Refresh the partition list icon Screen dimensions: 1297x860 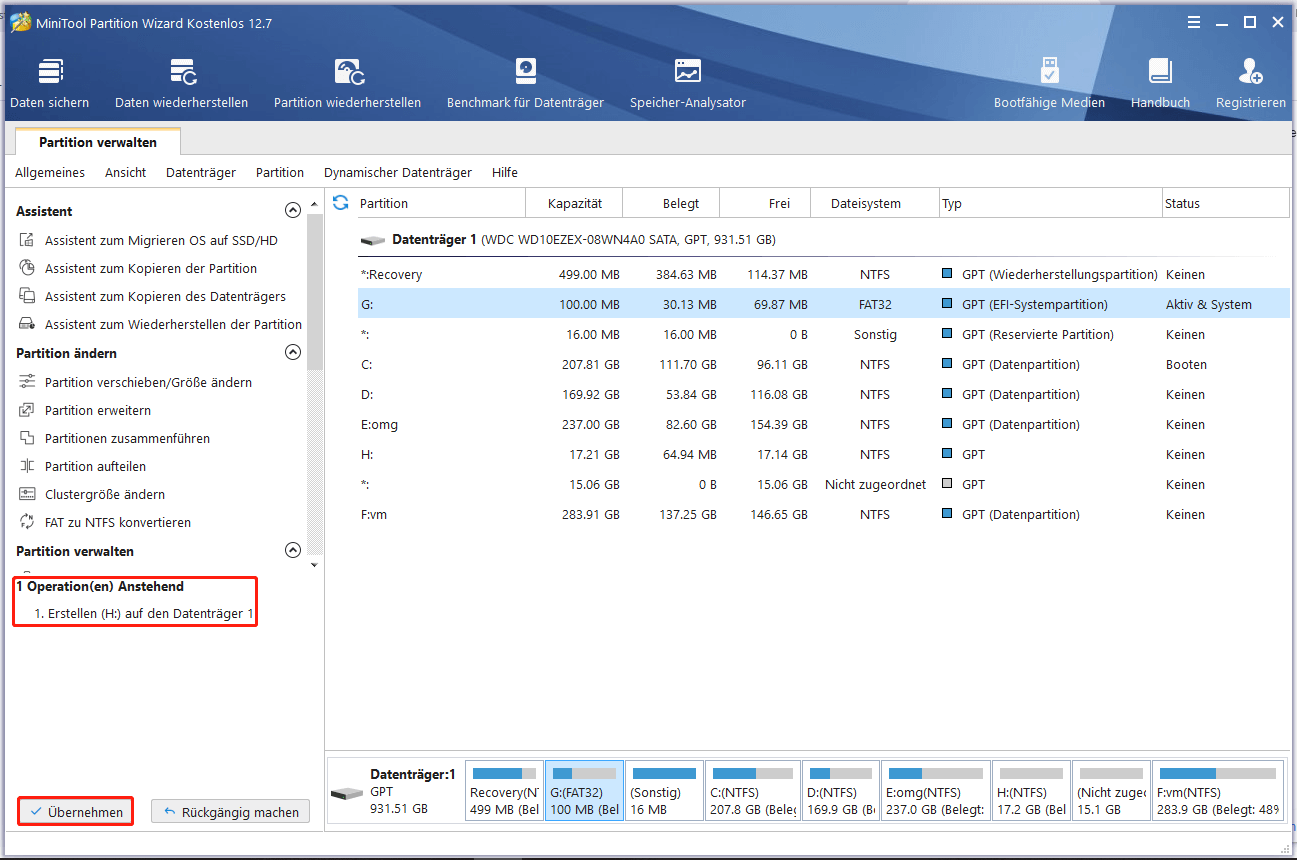pyautogui.click(x=341, y=203)
